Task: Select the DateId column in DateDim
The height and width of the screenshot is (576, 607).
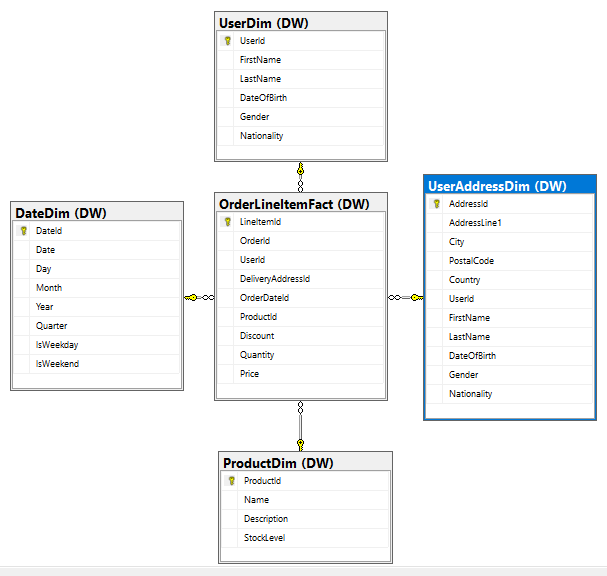Action: [97, 231]
